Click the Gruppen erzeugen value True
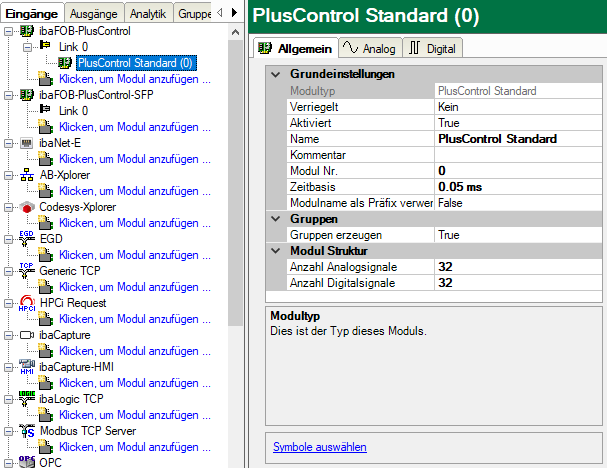Viewport: 607px width, 468px height. click(x=518, y=235)
